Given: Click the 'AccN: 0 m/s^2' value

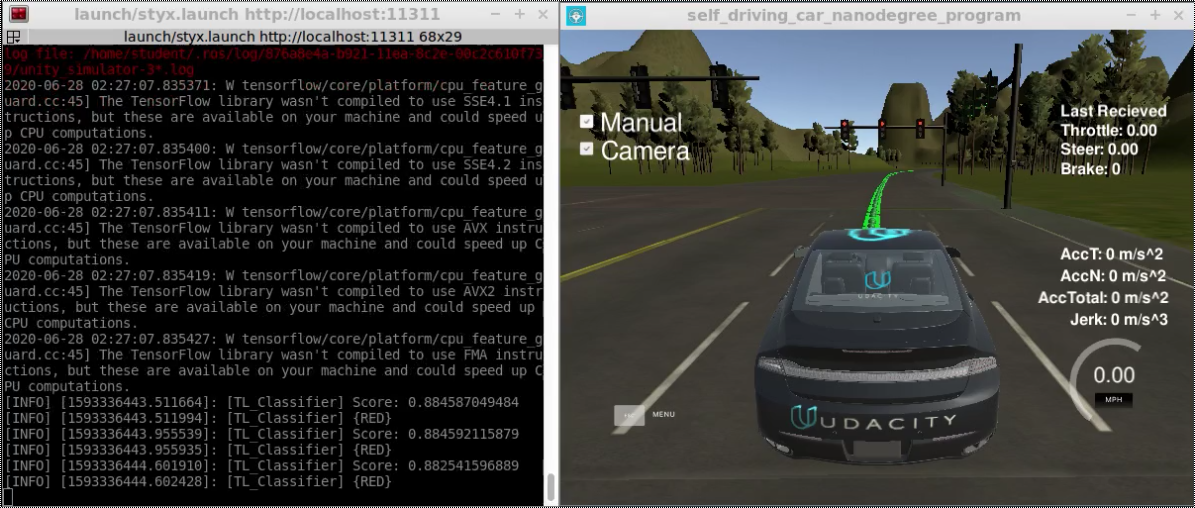Looking at the screenshot, I should [x=1113, y=276].
